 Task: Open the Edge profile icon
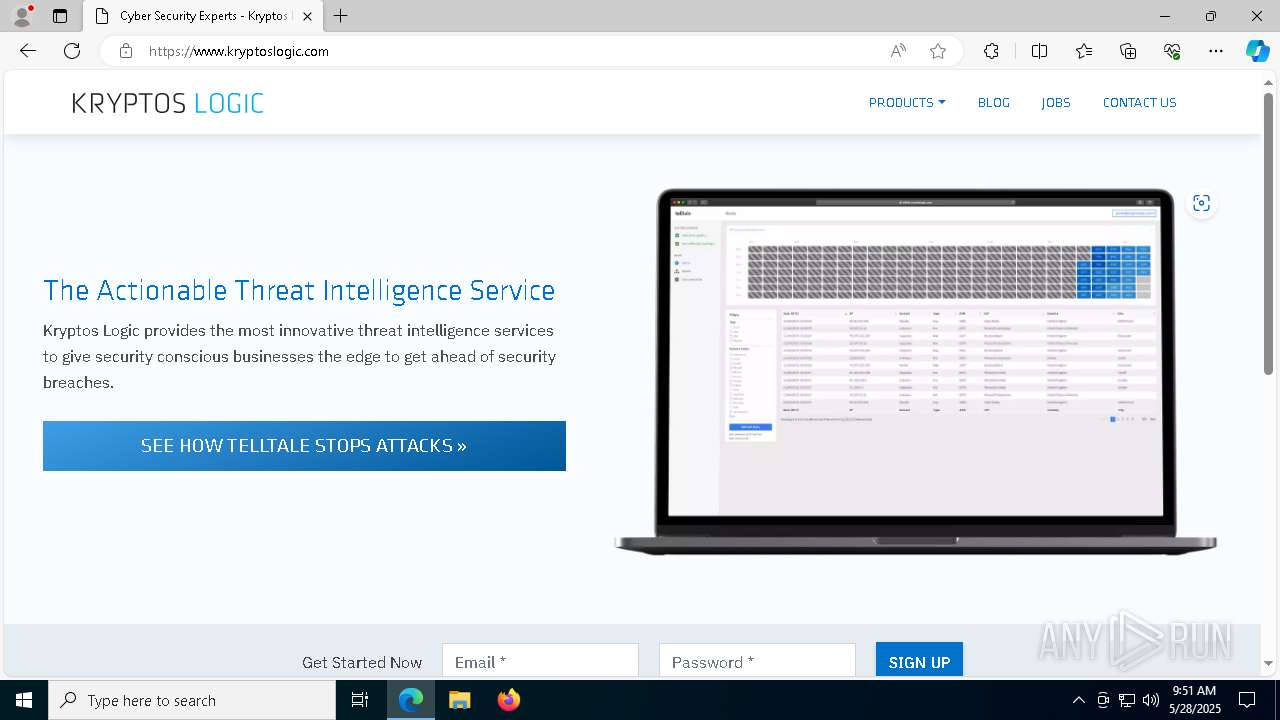(x=22, y=16)
